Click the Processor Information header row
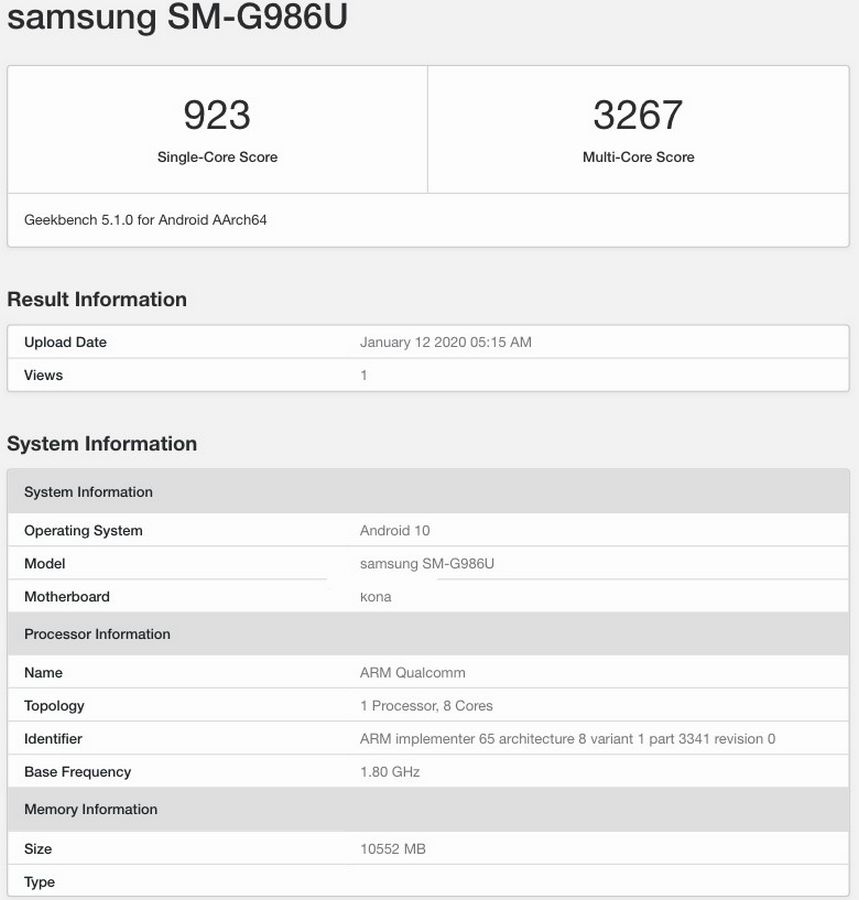 coord(428,634)
